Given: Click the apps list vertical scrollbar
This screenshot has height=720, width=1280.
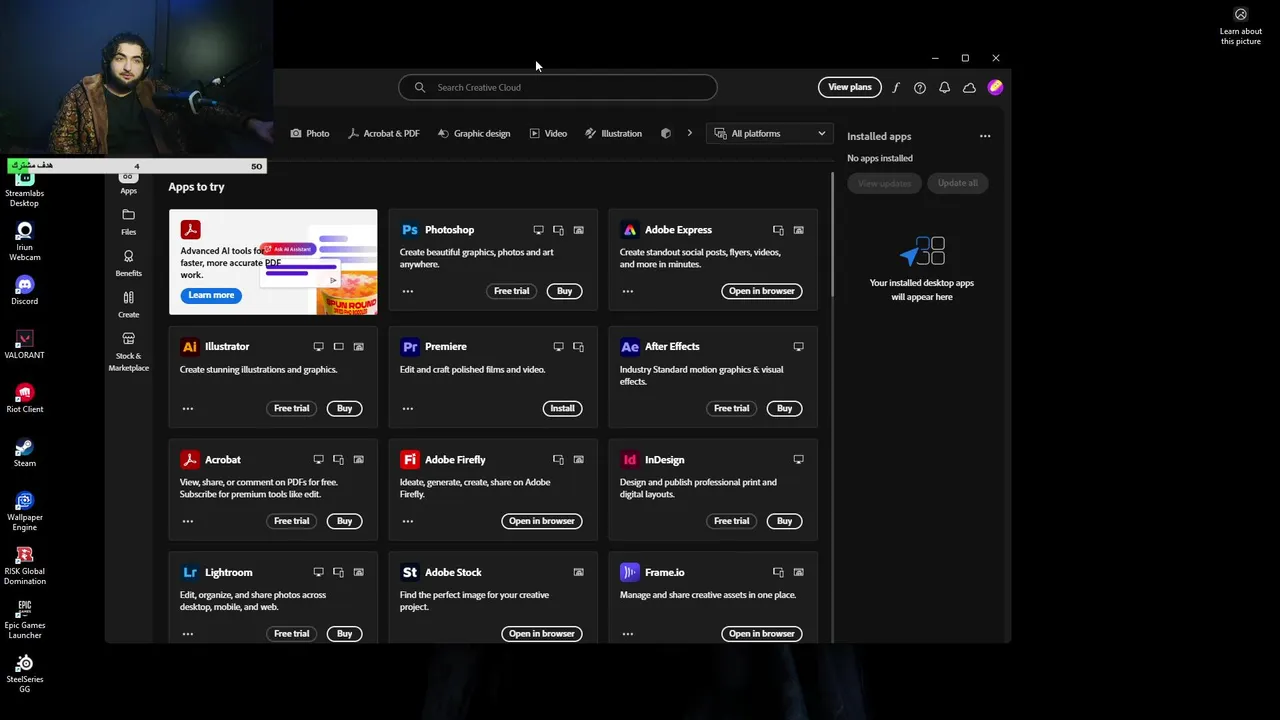Looking at the screenshot, I should tap(832, 235).
